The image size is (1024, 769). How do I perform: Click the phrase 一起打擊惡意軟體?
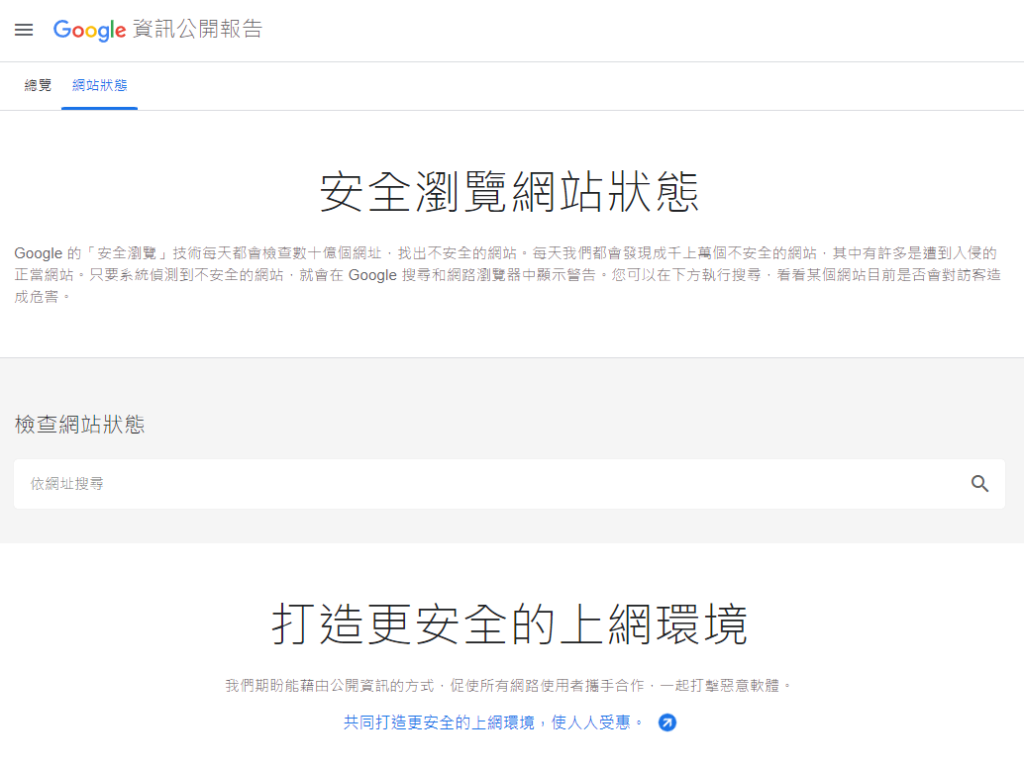tap(720, 685)
